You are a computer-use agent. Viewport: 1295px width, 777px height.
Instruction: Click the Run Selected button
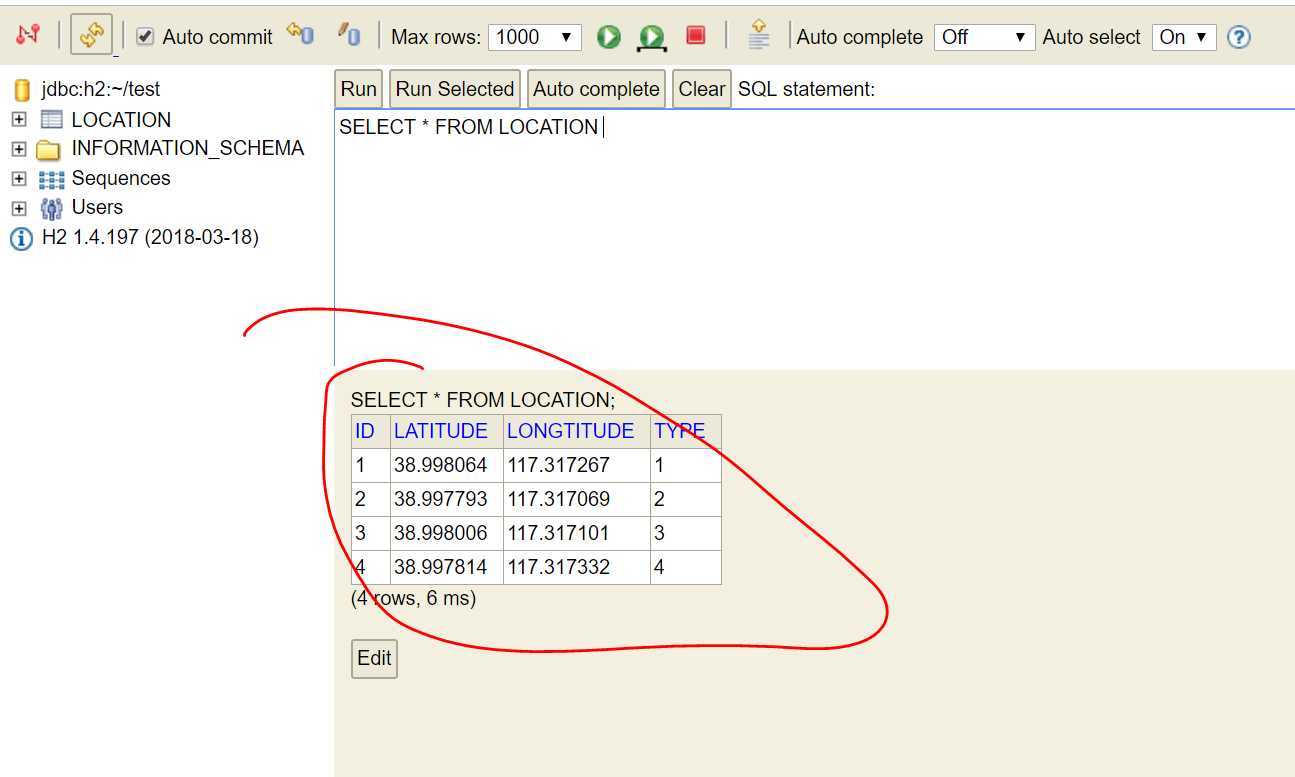(x=455, y=89)
